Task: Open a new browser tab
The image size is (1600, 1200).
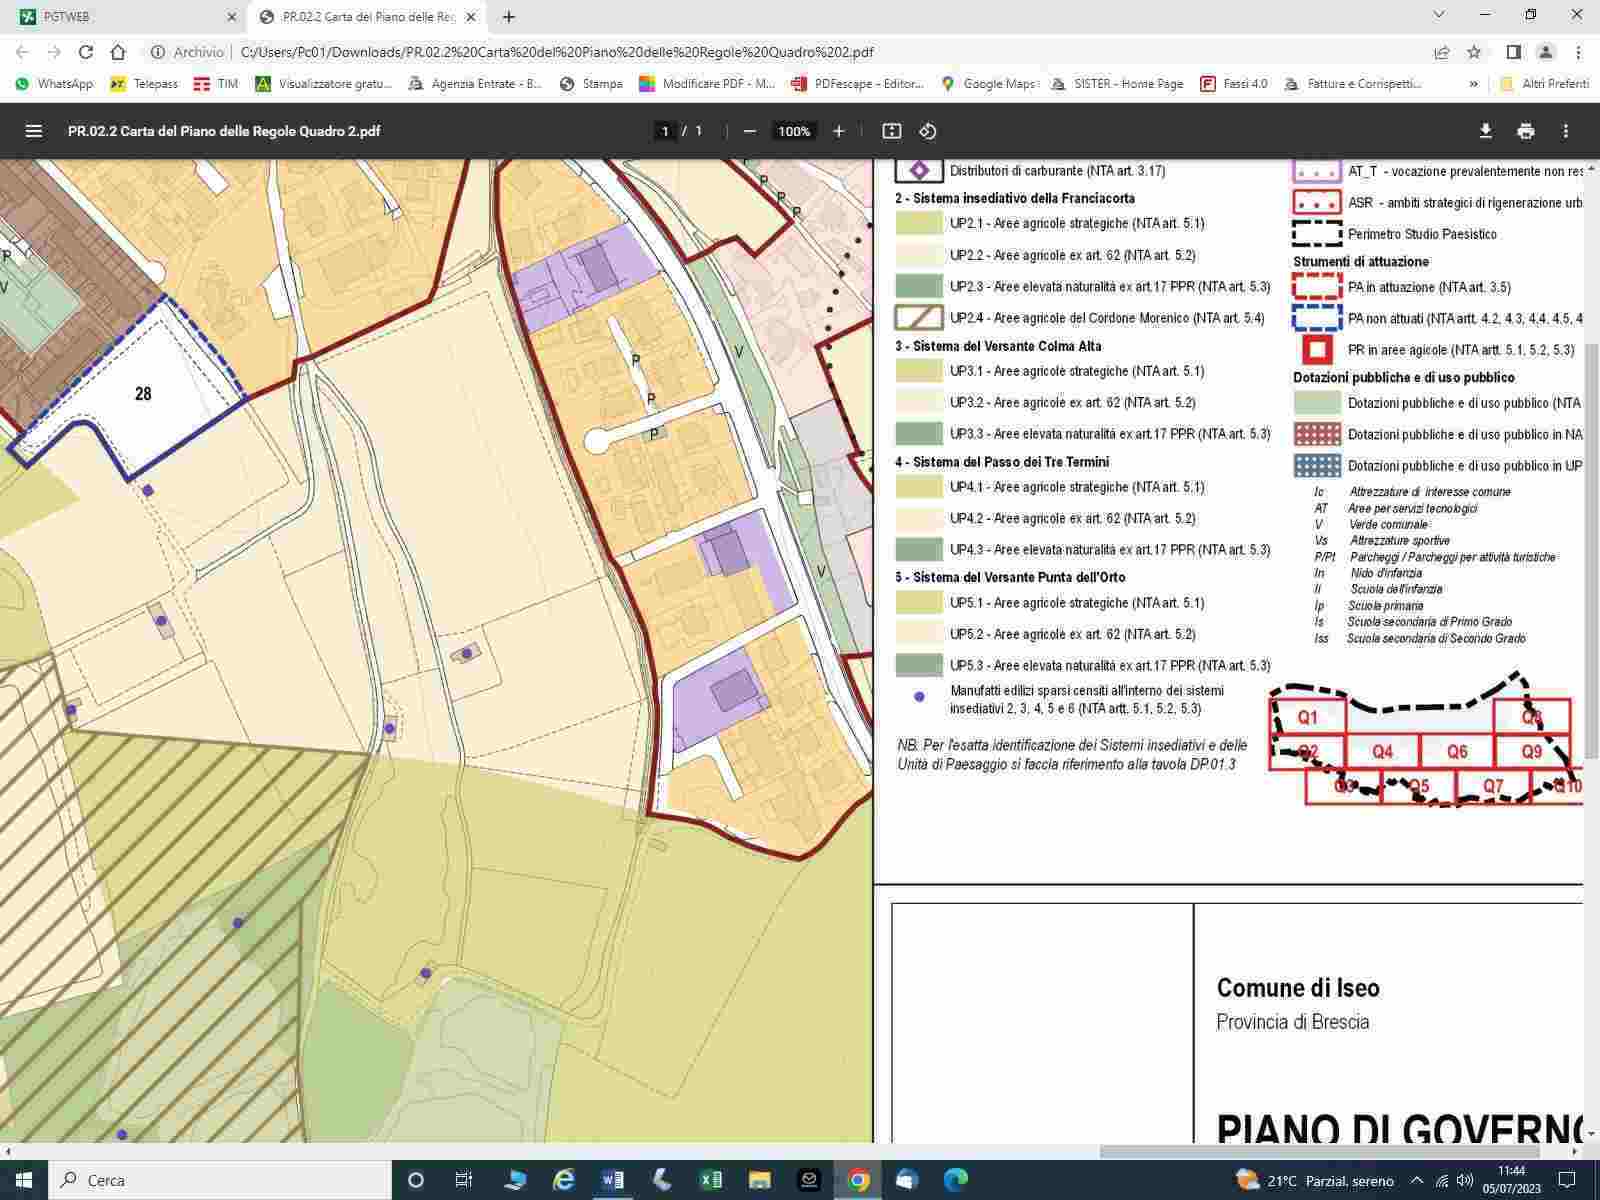Action: point(509,17)
